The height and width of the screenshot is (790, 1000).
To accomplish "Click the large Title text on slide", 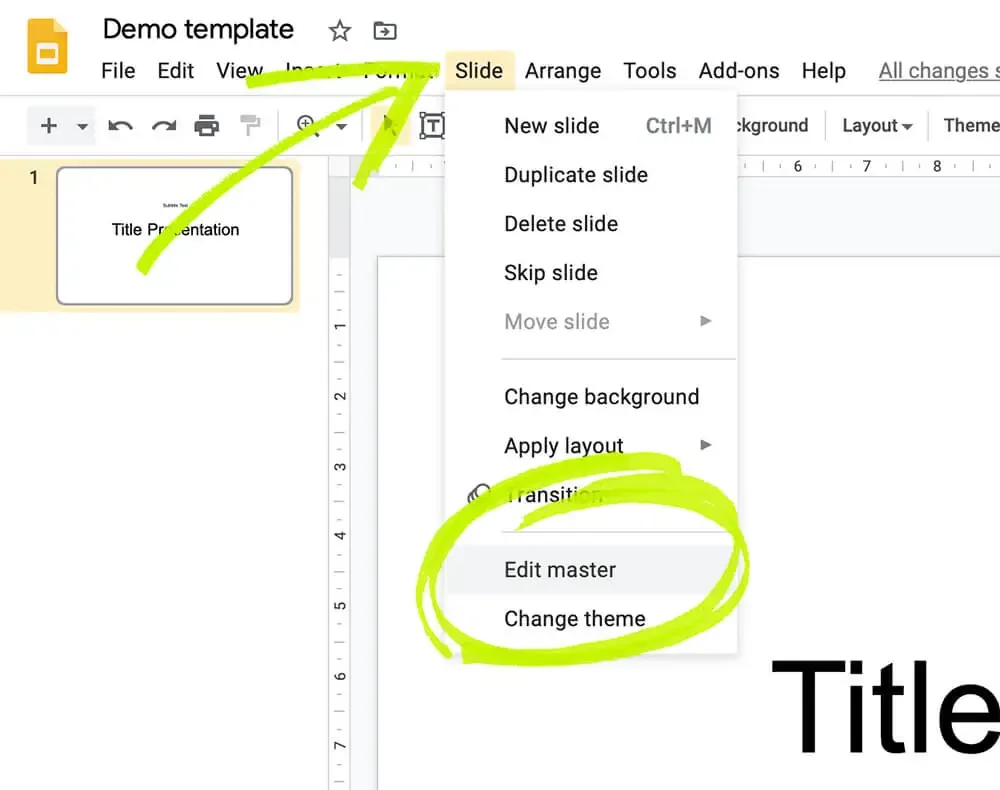I will tap(885, 706).
